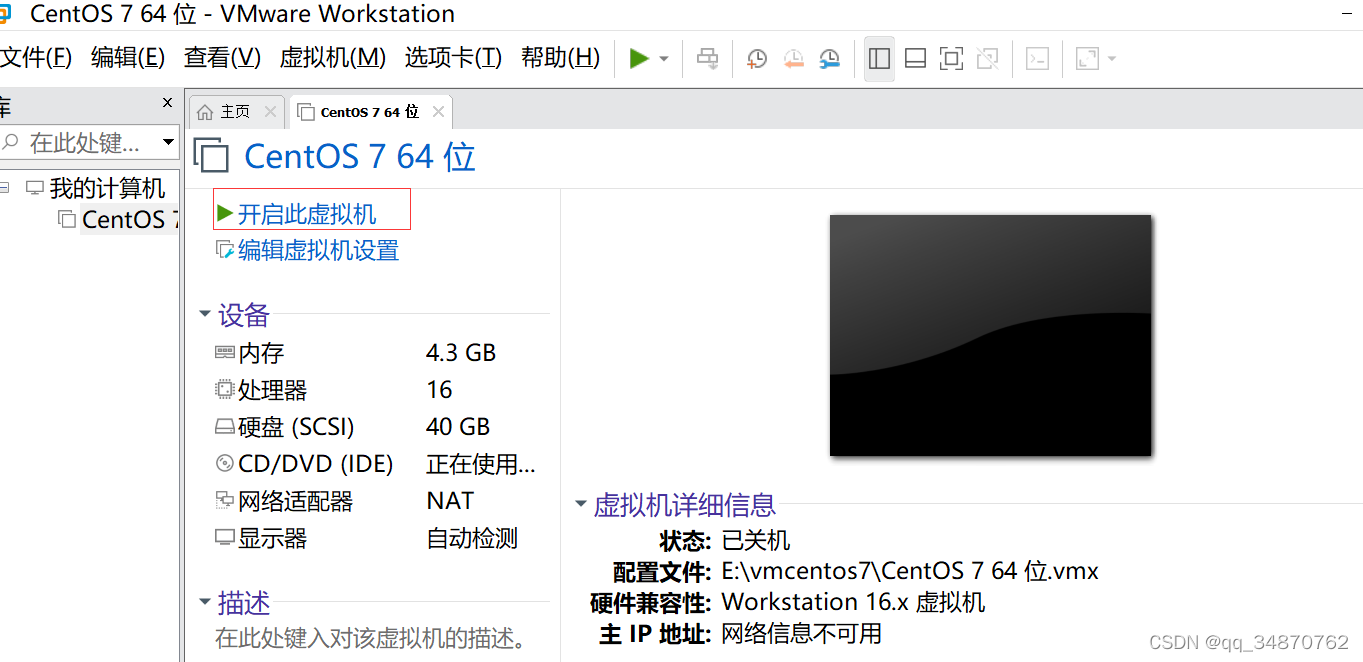
Task: Enter full screen mode icon
Action: pos(951,59)
